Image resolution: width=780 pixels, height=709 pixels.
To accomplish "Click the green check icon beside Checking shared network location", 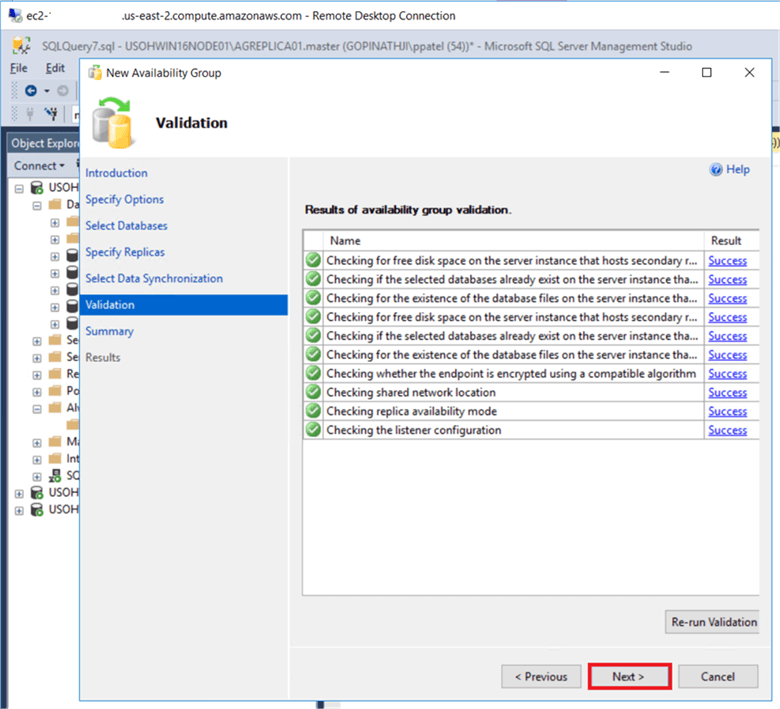I will 313,393.
